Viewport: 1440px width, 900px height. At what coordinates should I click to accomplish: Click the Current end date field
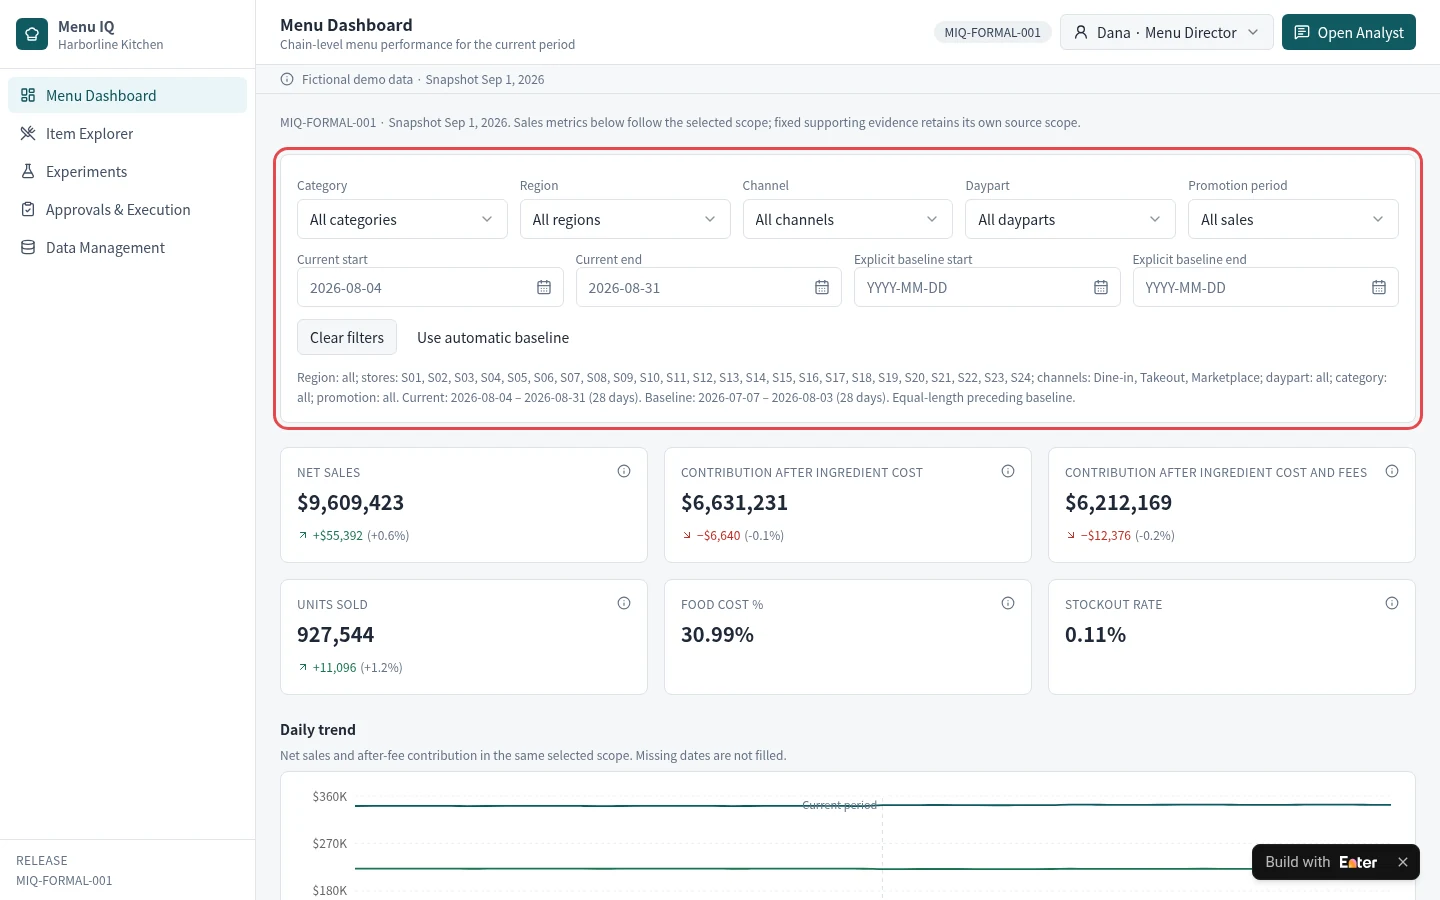(709, 287)
